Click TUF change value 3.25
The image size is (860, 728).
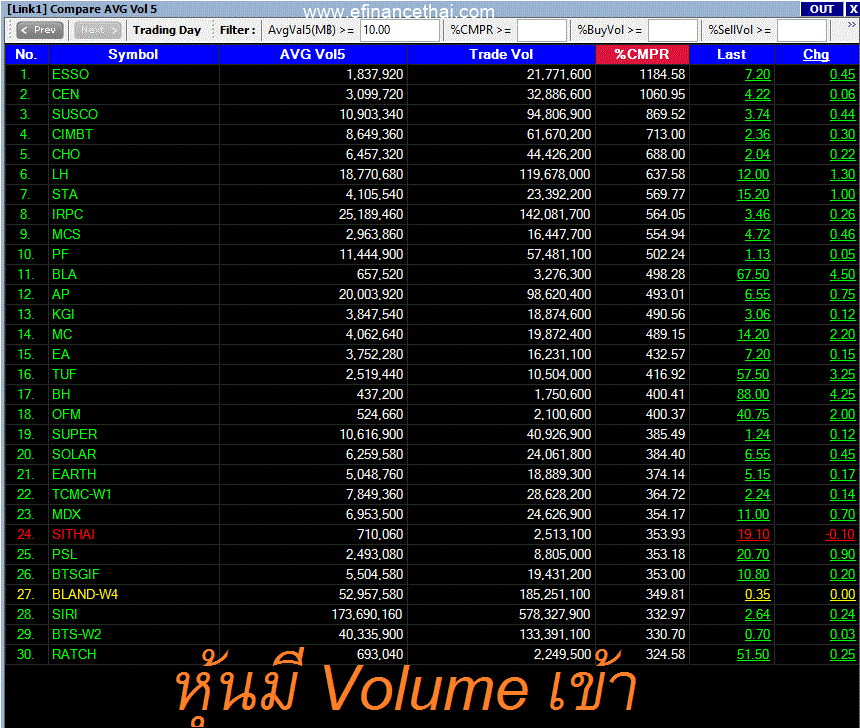click(x=842, y=374)
